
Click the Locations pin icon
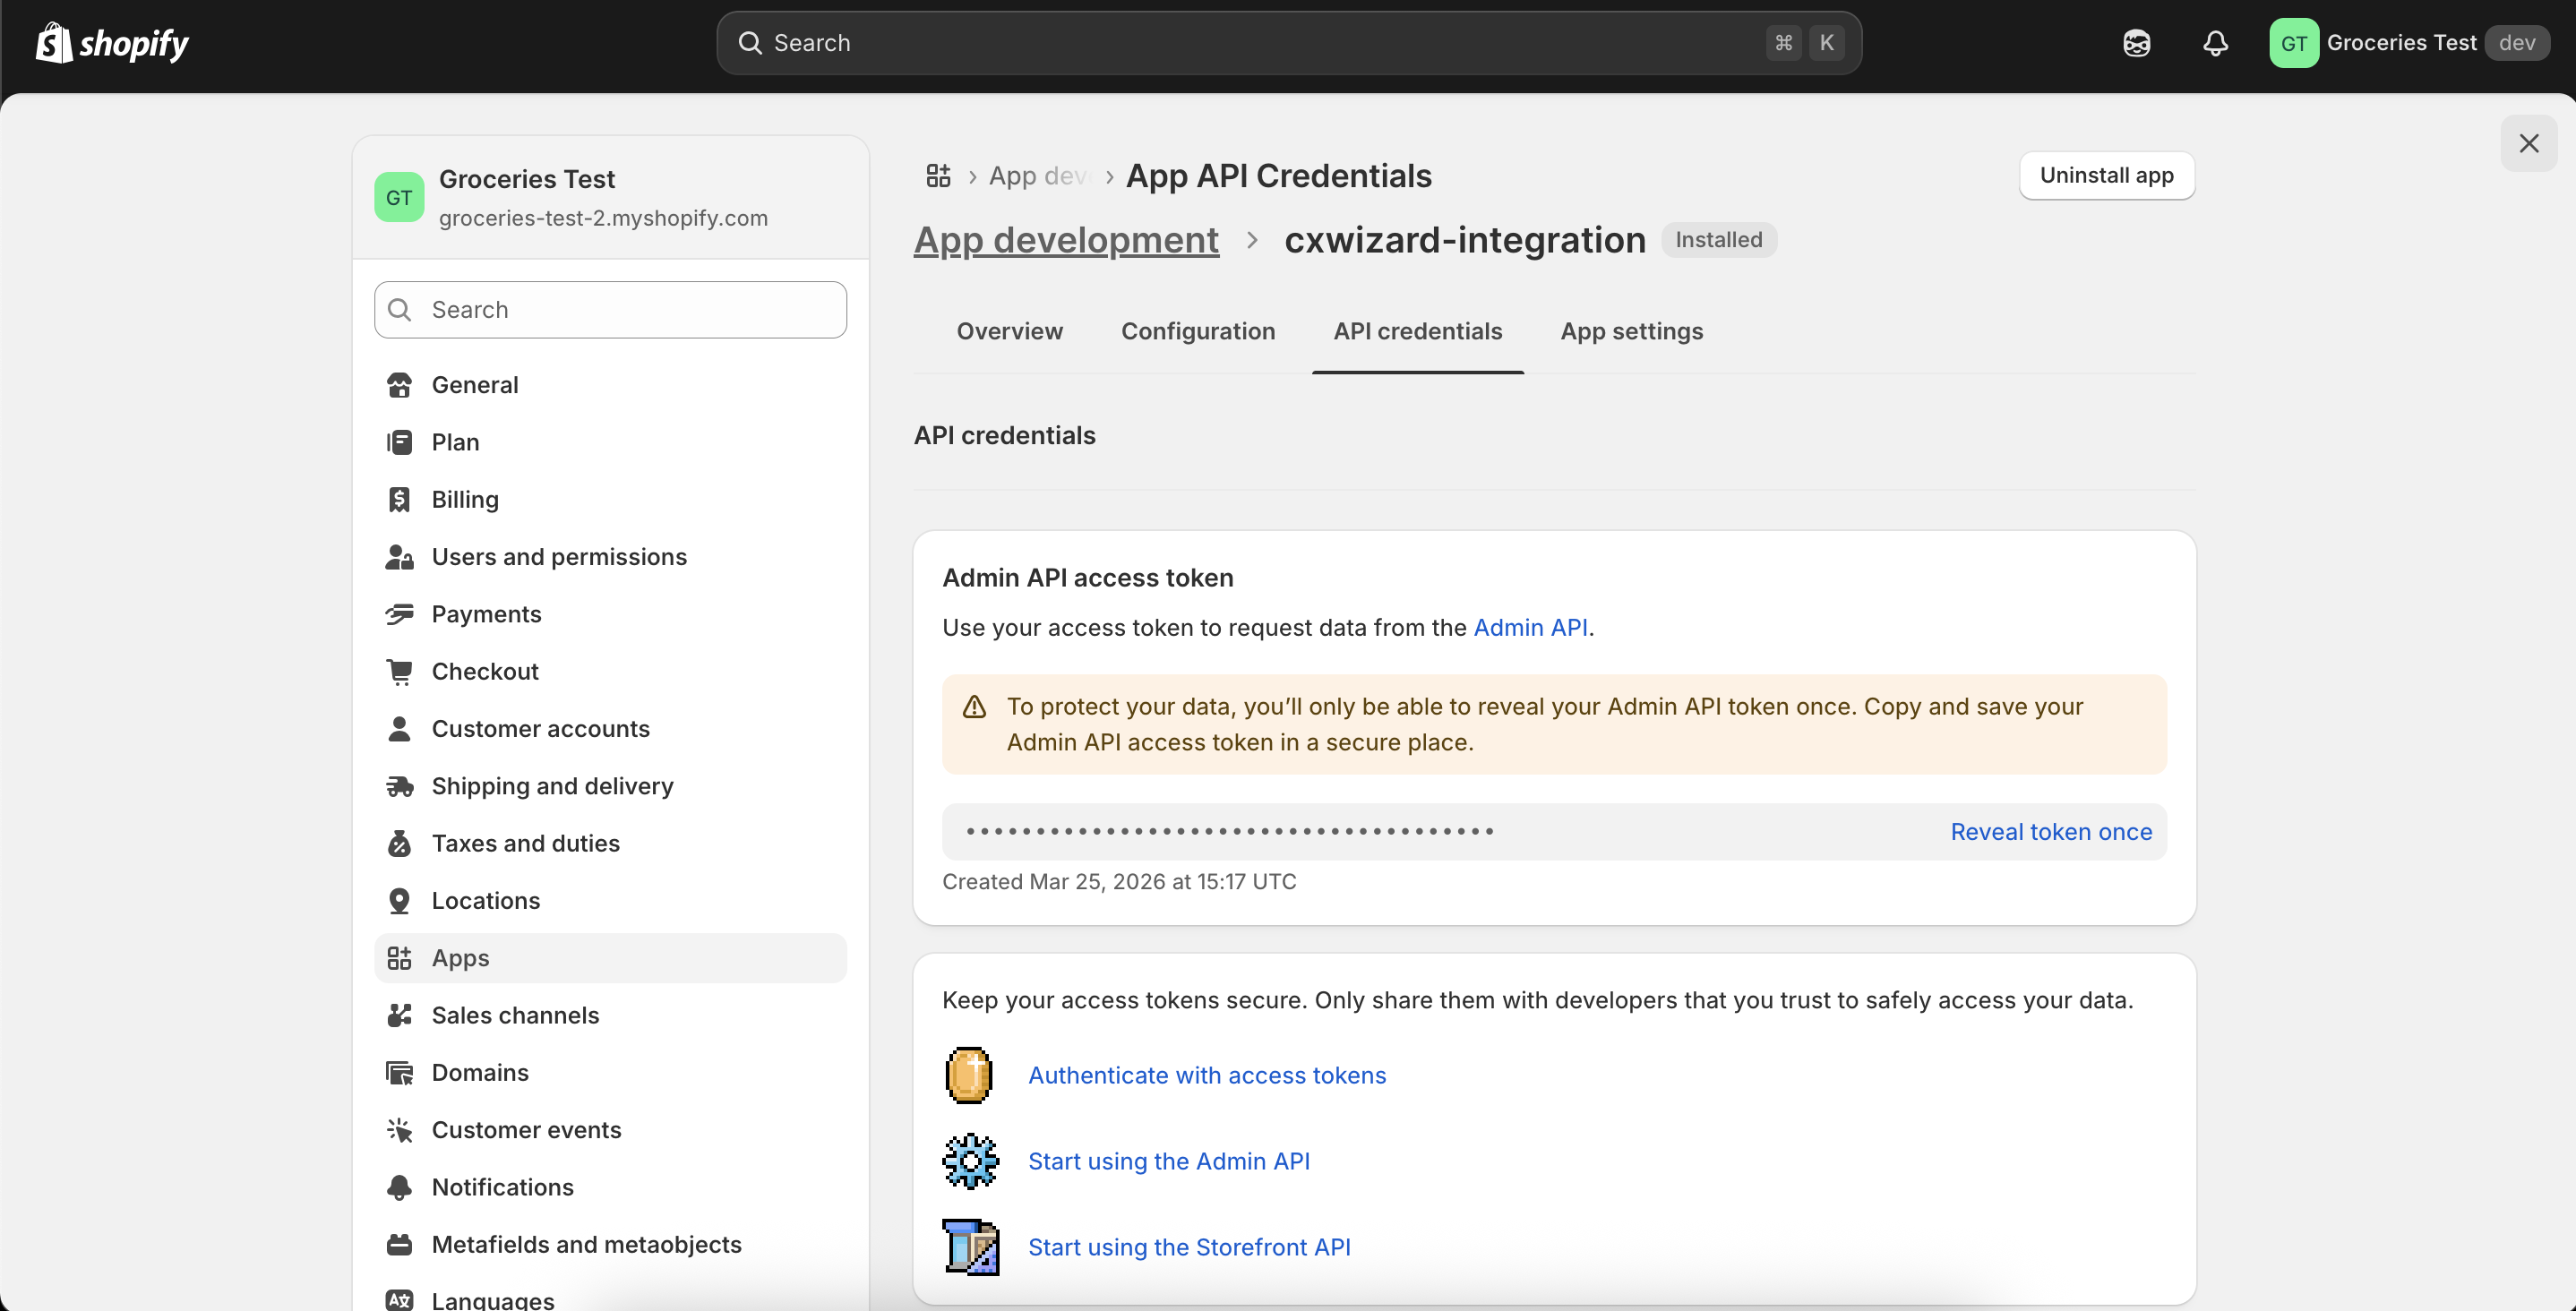[x=400, y=900]
